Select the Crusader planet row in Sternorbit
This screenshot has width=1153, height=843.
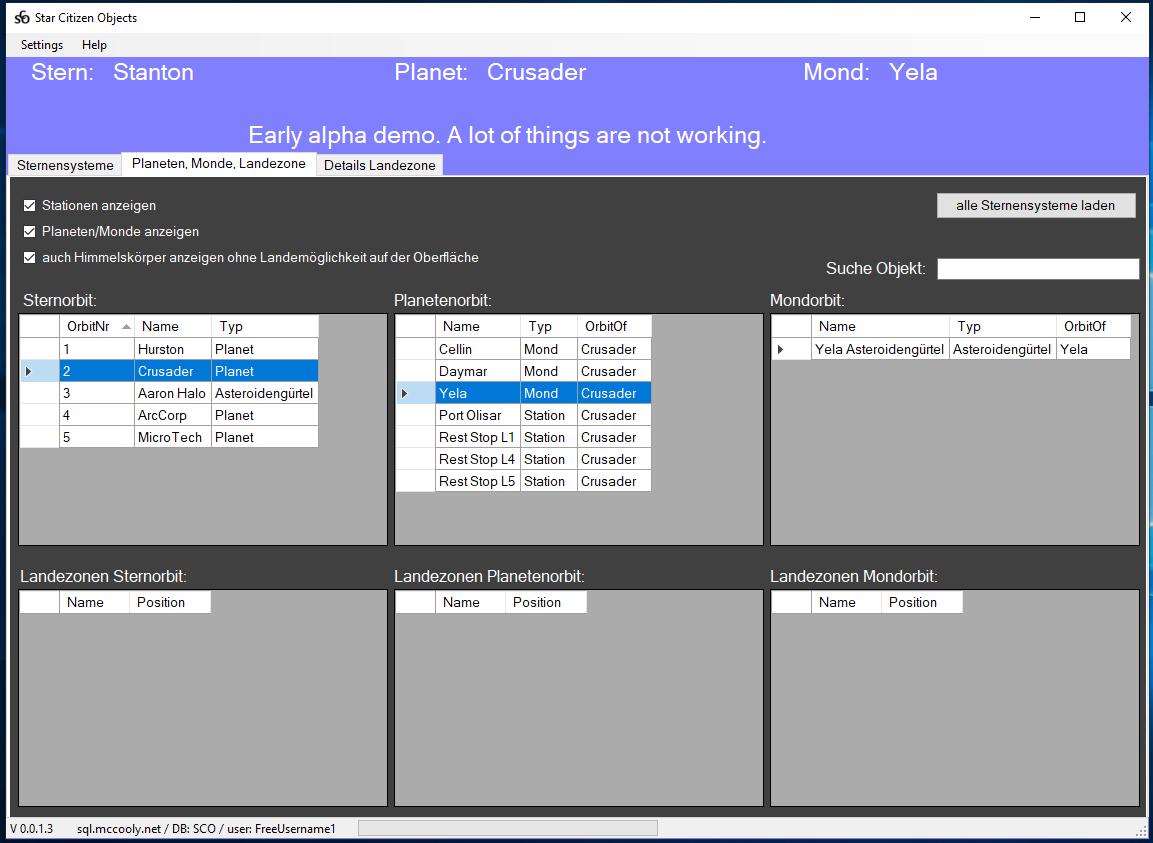[169, 371]
